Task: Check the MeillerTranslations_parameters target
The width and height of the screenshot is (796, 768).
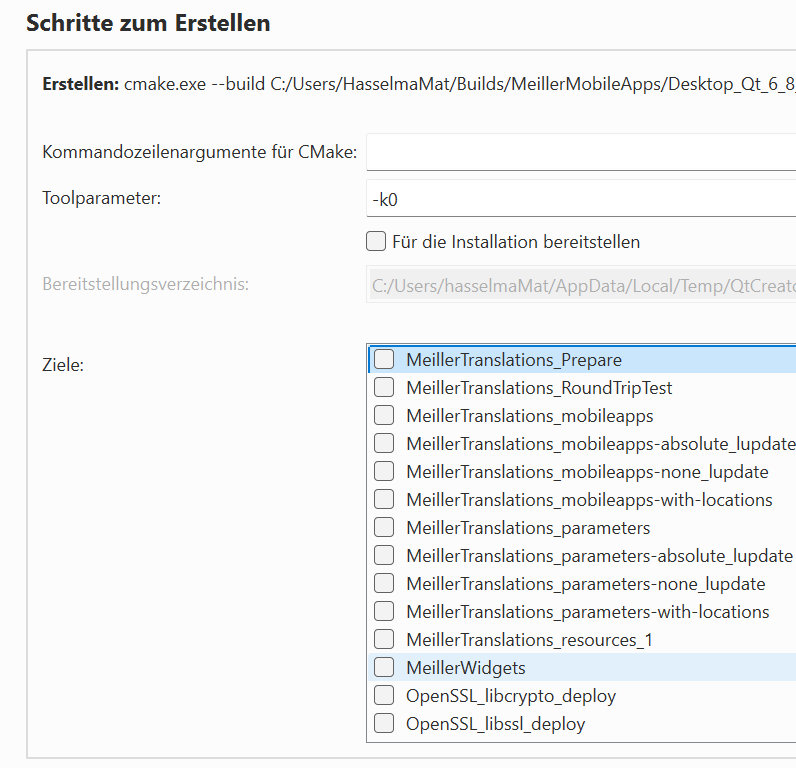Action: [384, 528]
